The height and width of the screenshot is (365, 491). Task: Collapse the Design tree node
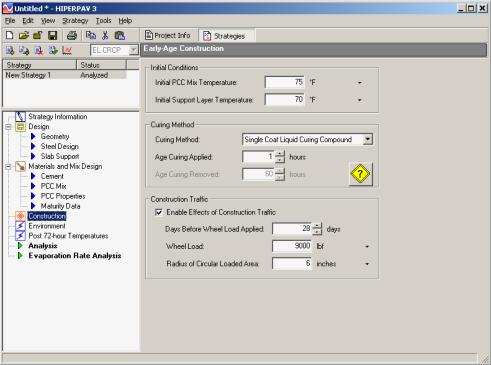(8, 127)
